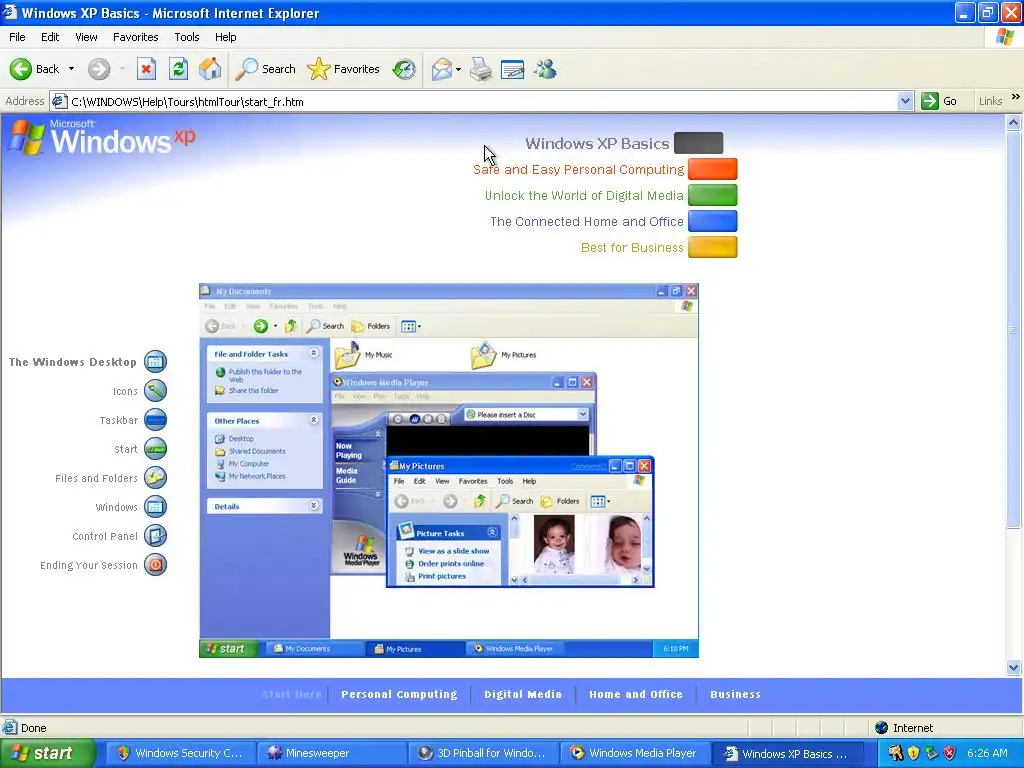Screen dimensions: 1024x768
Task: Switch to Business bottom tab
Action: [735, 694]
